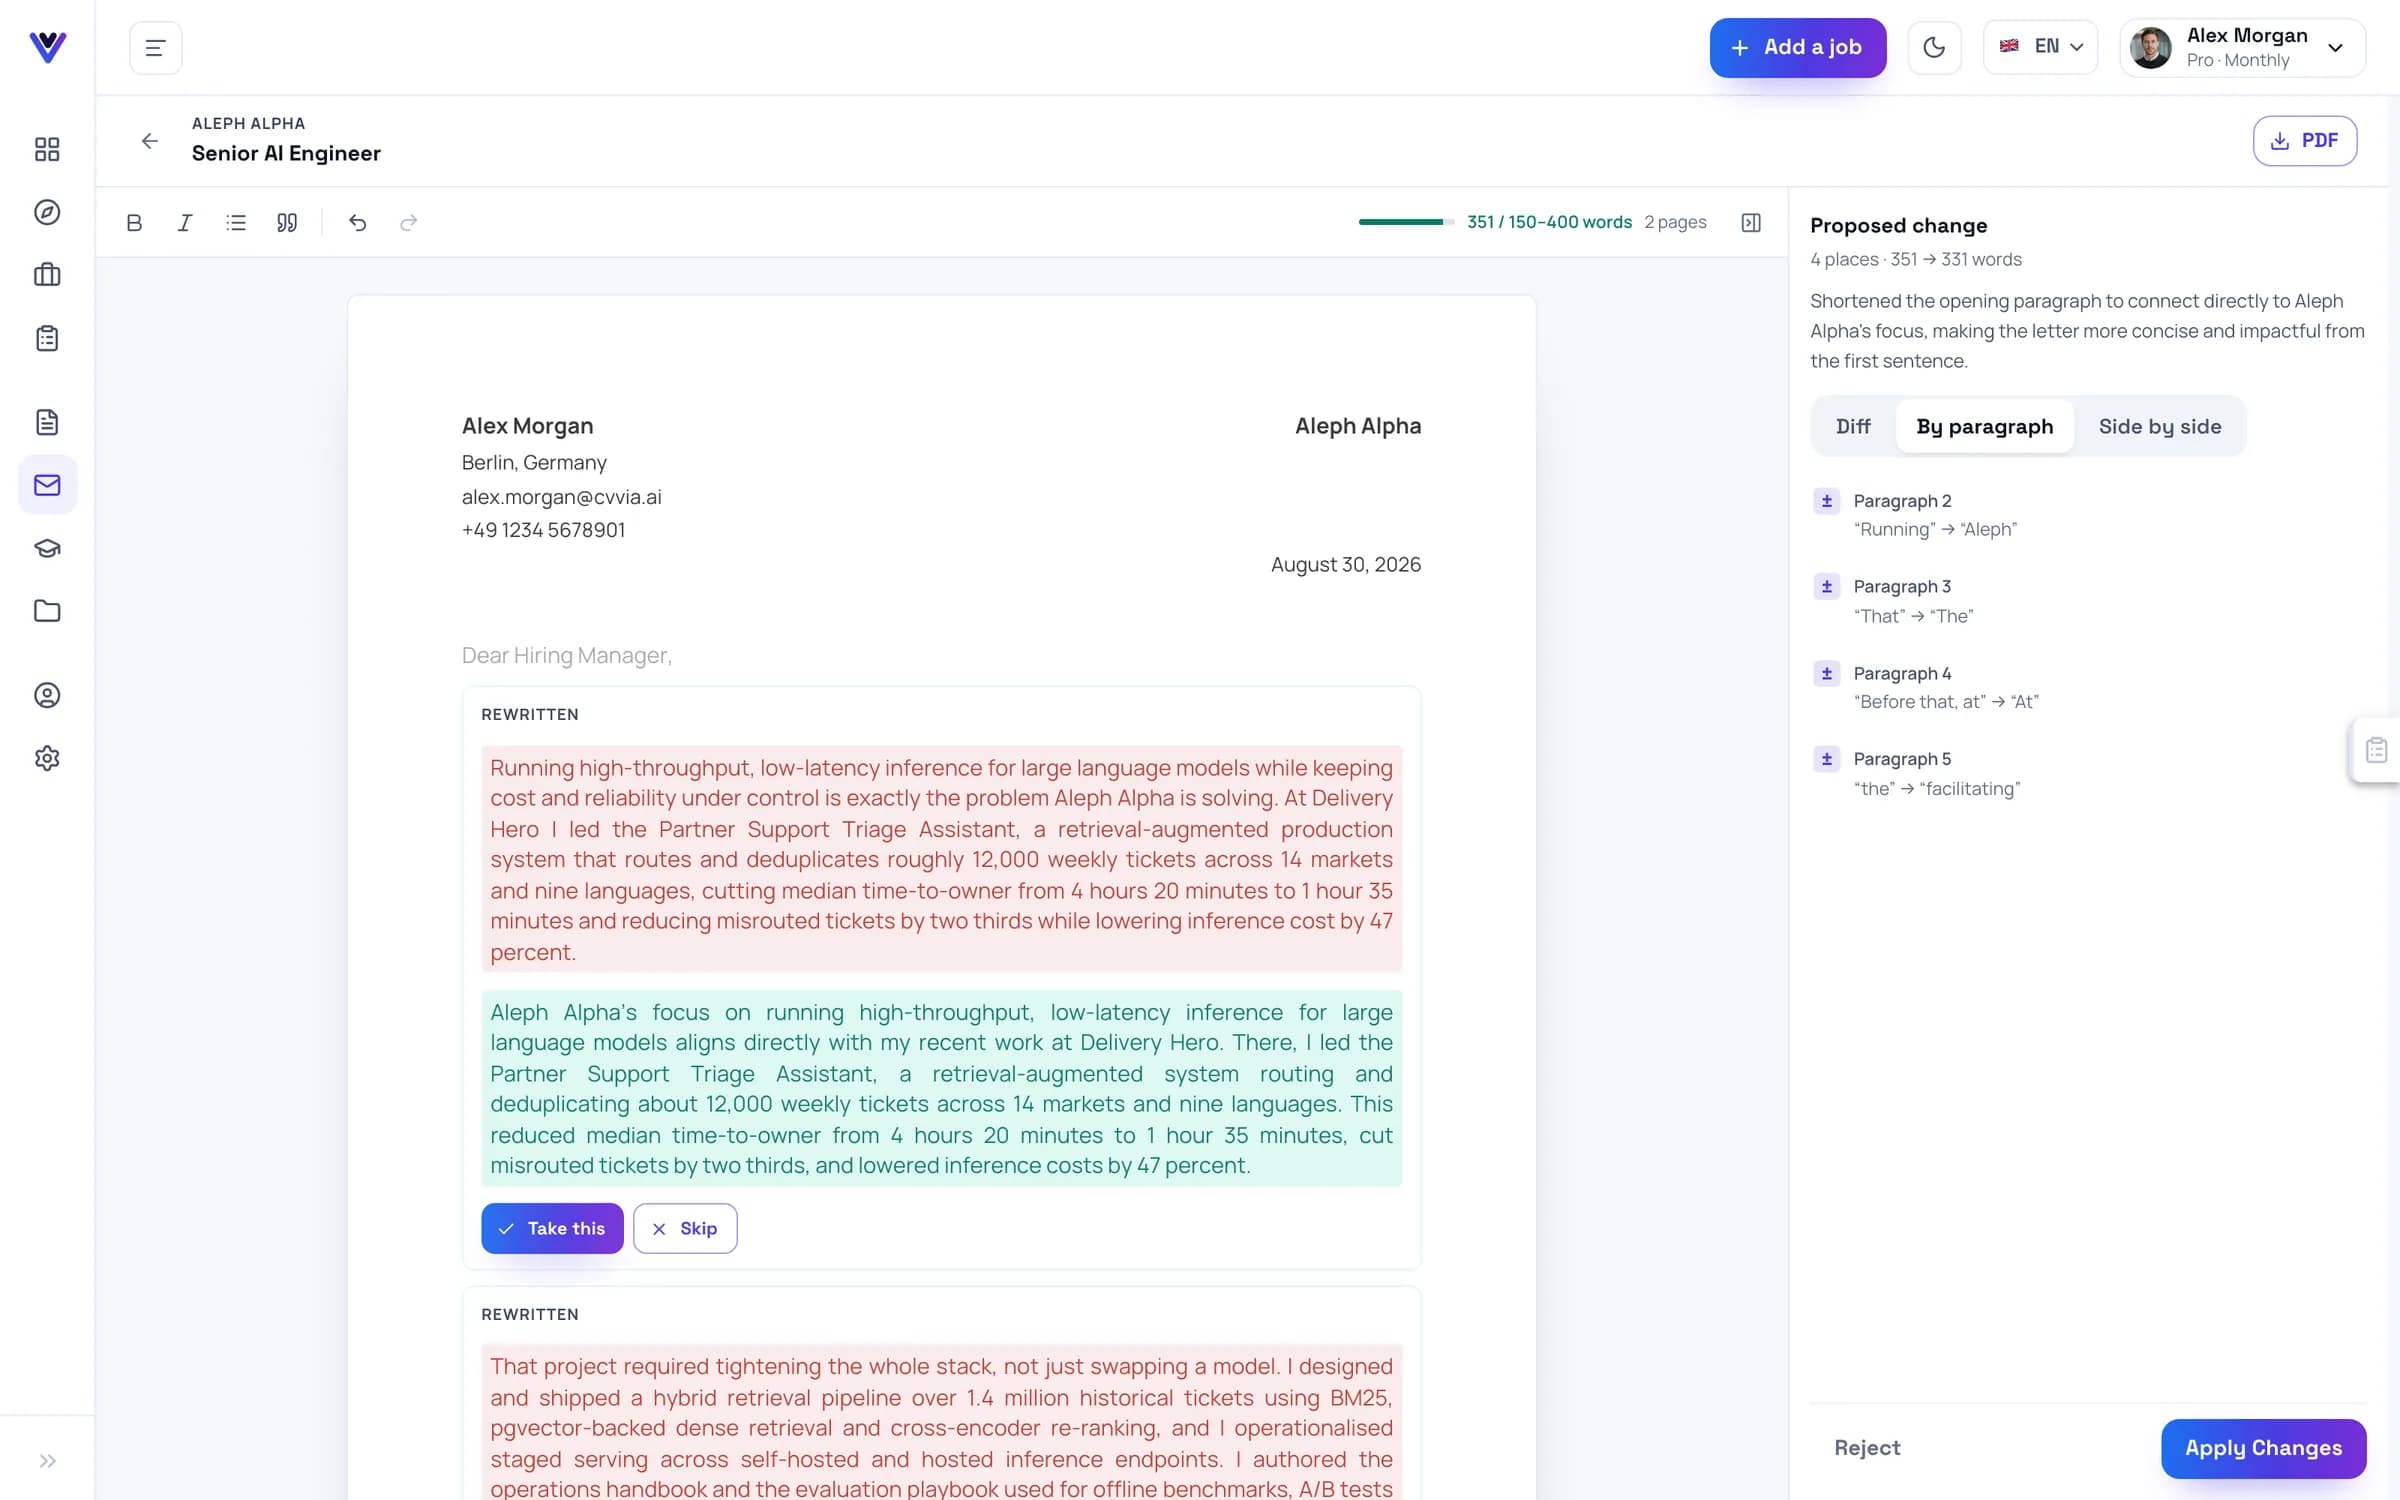The height and width of the screenshot is (1500, 2400).
Task: Click the CVVIA logo icon
Action: click(x=47, y=46)
